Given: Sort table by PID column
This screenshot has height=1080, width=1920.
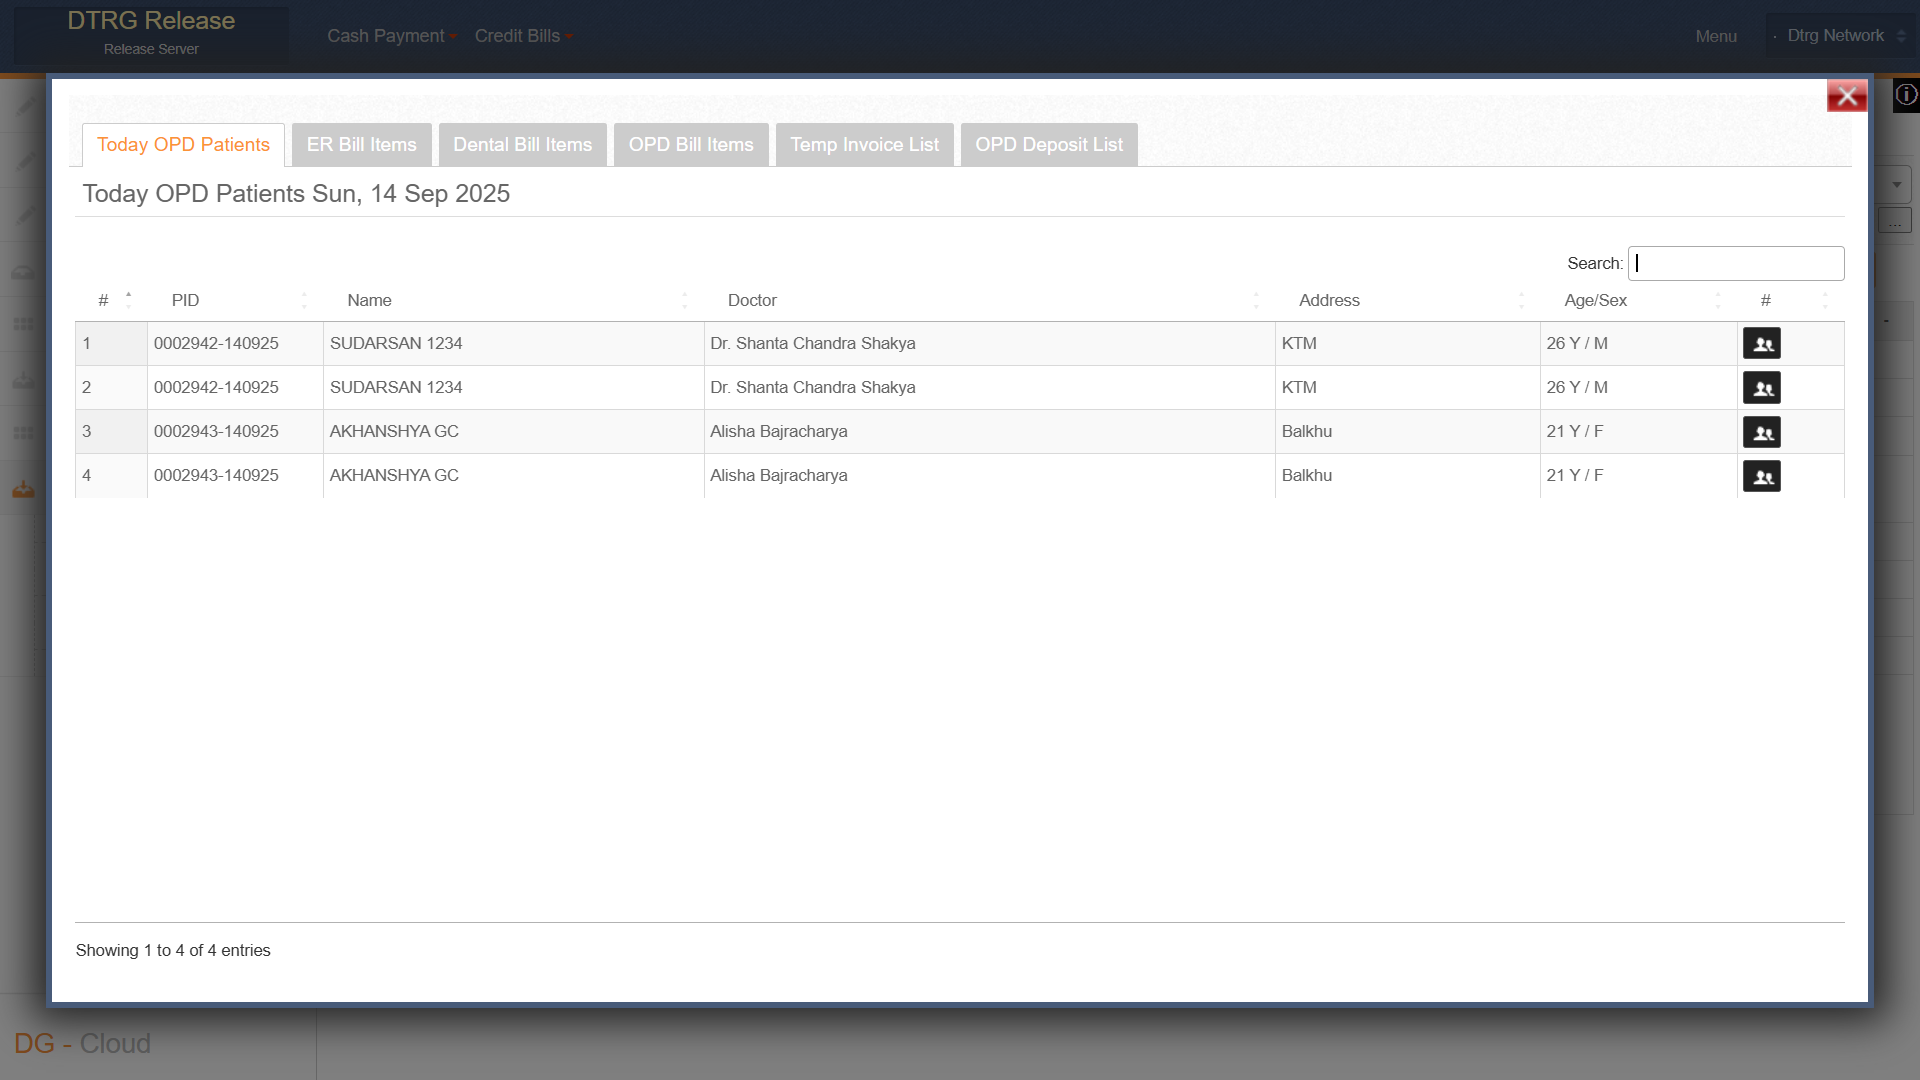Looking at the screenshot, I should [235, 300].
